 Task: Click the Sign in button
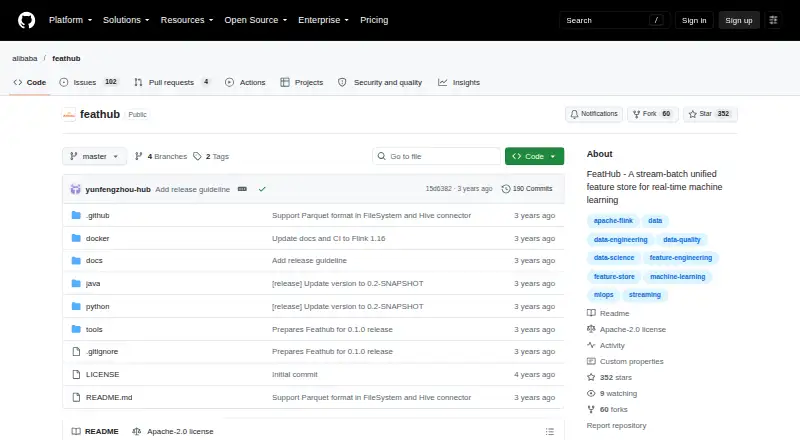pyautogui.click(x=694, y=20)
